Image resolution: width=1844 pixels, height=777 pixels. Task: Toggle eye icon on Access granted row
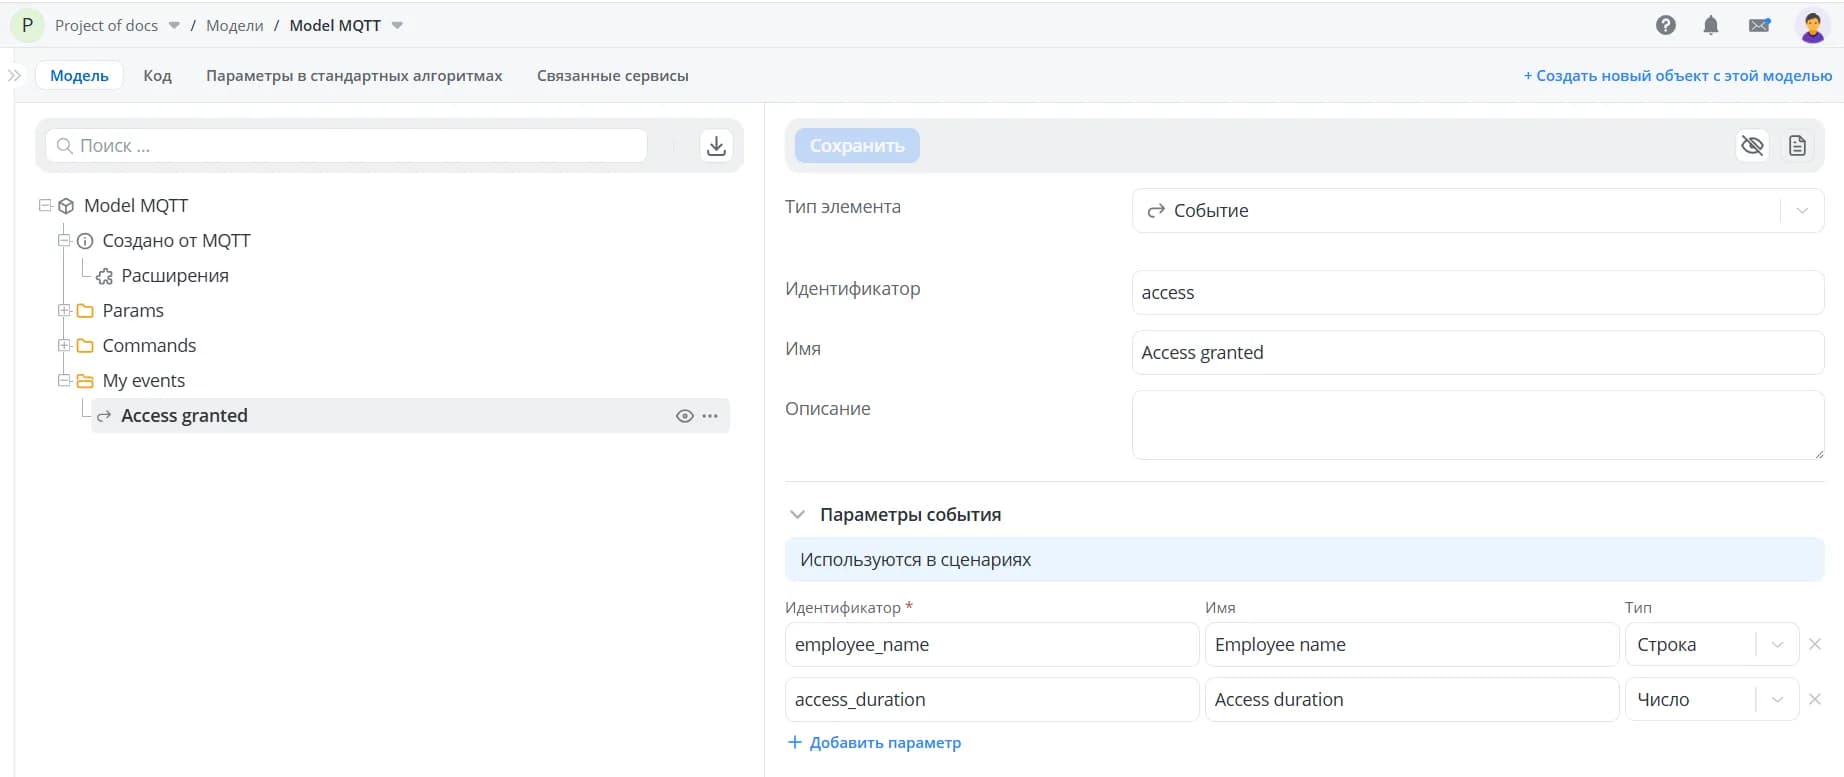pos(685,416)
